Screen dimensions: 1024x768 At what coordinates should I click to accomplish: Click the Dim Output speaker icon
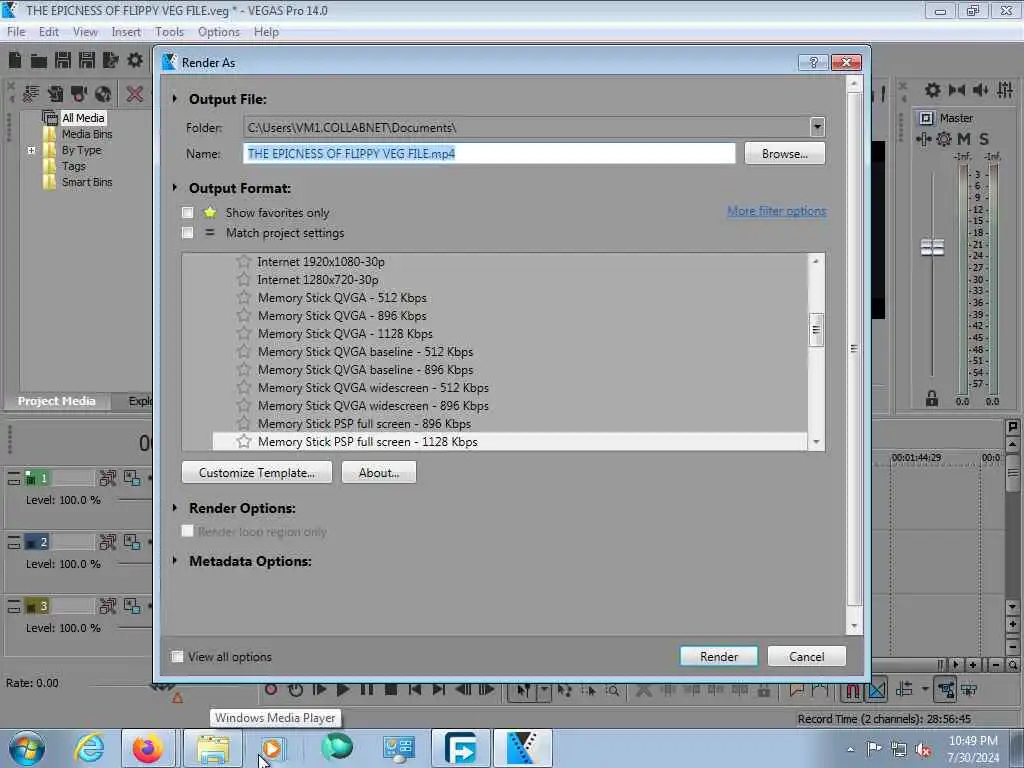click(980, 90)
